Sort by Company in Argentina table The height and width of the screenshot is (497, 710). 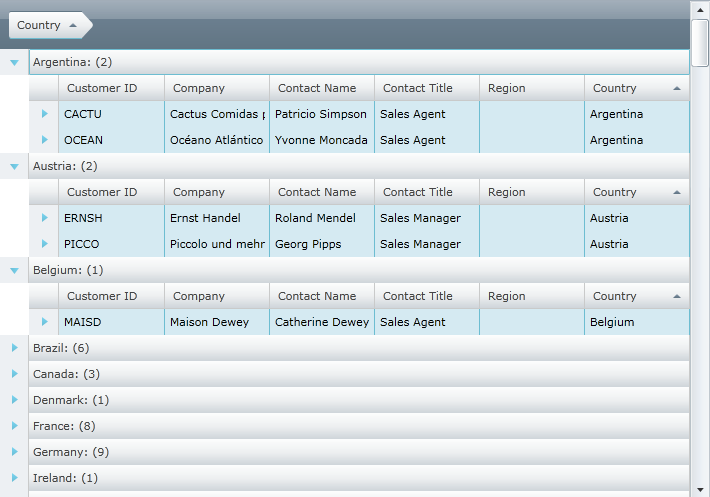coord(217,88)
